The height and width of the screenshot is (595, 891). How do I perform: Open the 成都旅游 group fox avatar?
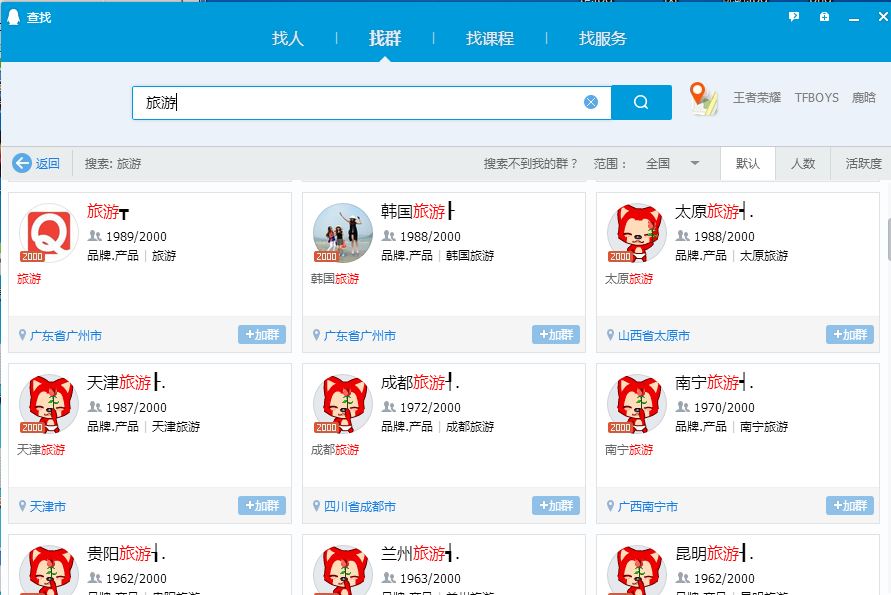pos(343,404)
